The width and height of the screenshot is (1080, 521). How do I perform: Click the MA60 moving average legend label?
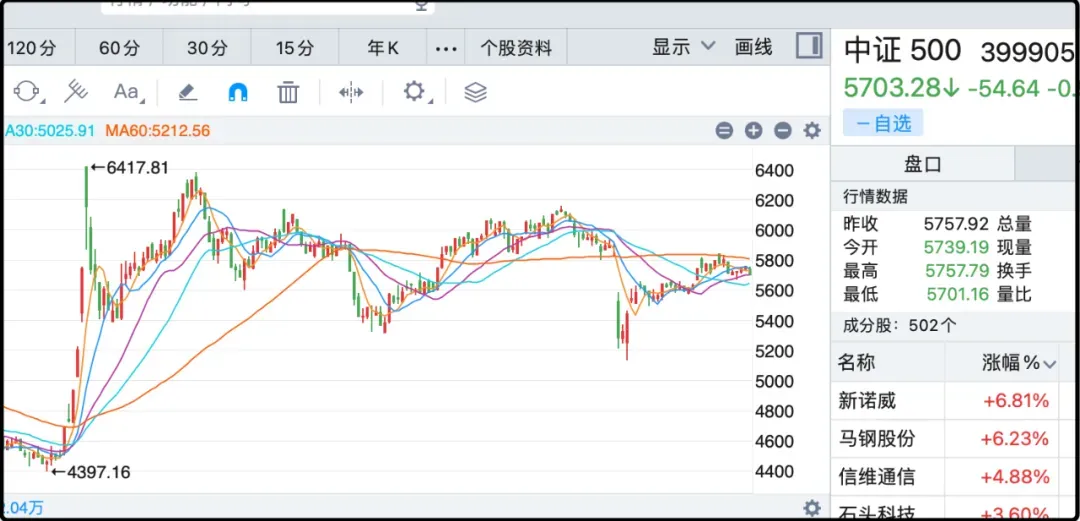coord(159,131)
